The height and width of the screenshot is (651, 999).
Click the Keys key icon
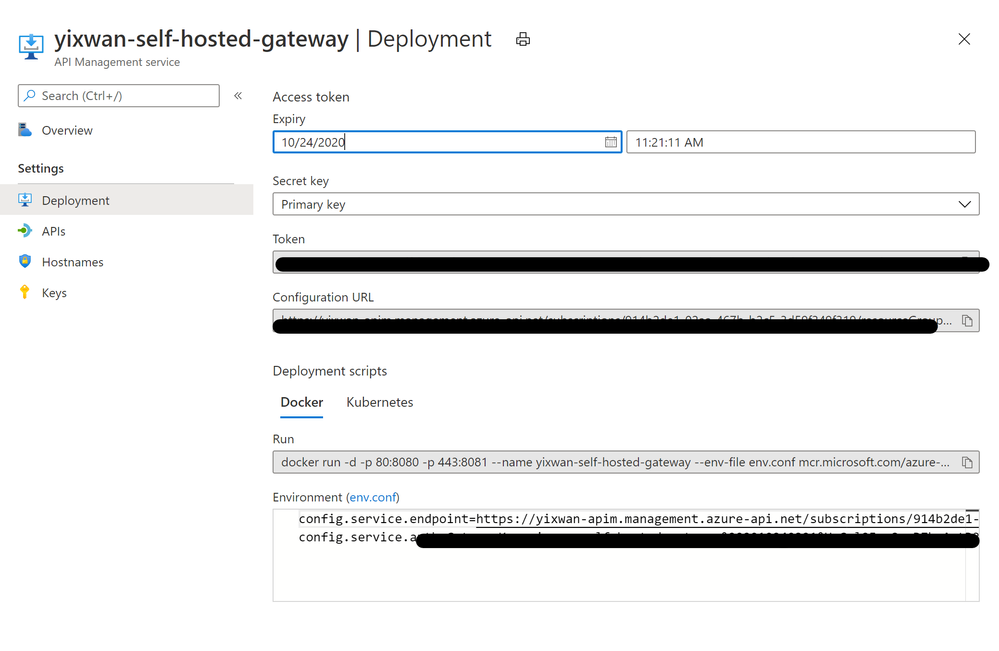tap(25, 292)
